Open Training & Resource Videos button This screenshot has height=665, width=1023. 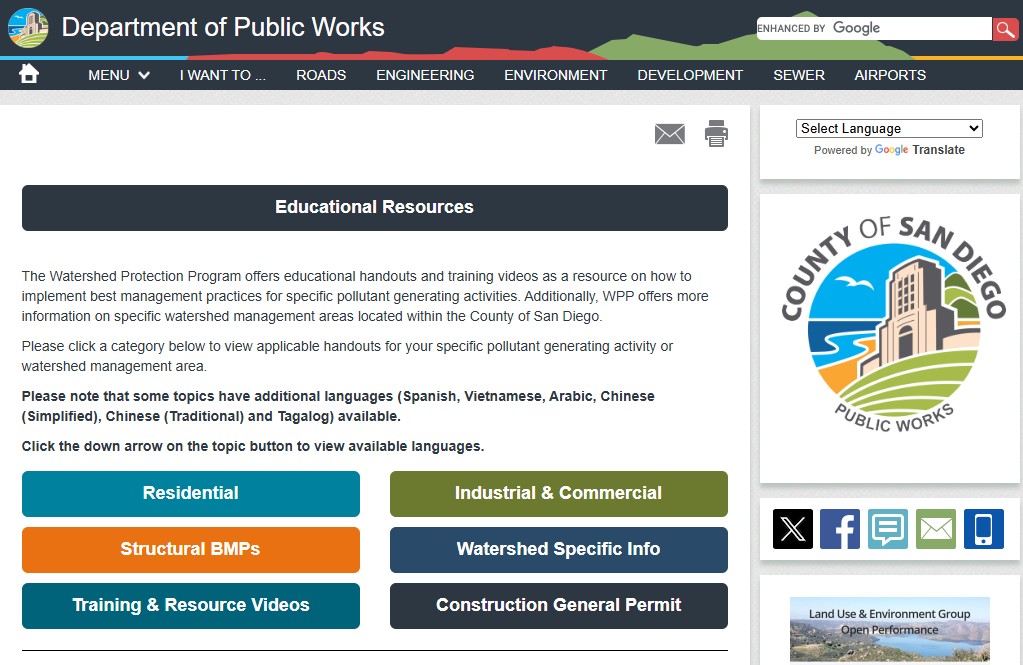(191, 605)
